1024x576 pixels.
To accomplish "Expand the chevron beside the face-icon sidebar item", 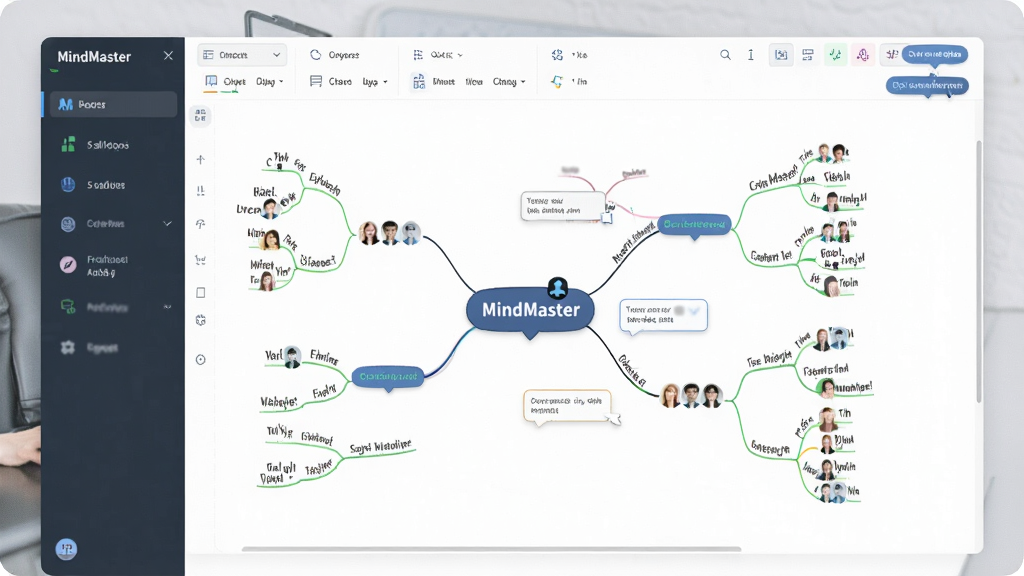I will (x=167, y=224).
